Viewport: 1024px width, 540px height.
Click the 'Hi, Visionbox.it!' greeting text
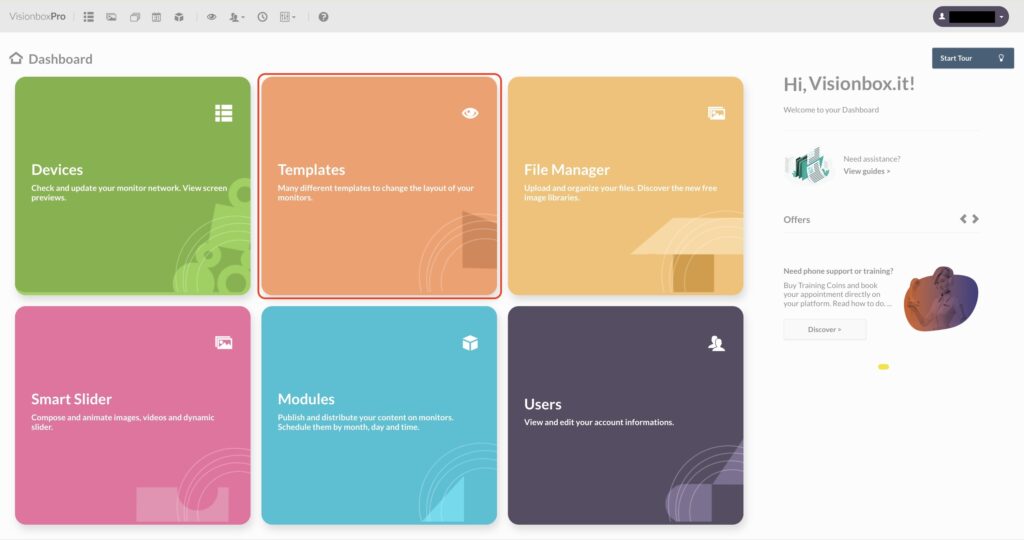pyautogui.click(x=849, y=84)
